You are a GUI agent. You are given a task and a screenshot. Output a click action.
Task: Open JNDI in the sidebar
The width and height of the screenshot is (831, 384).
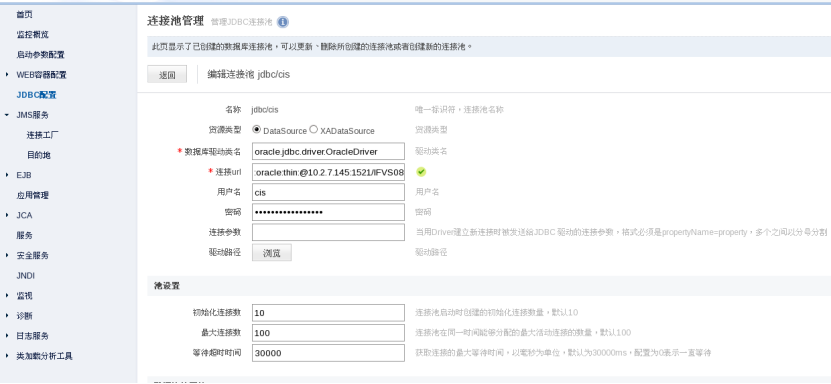[x=25, y=275]
